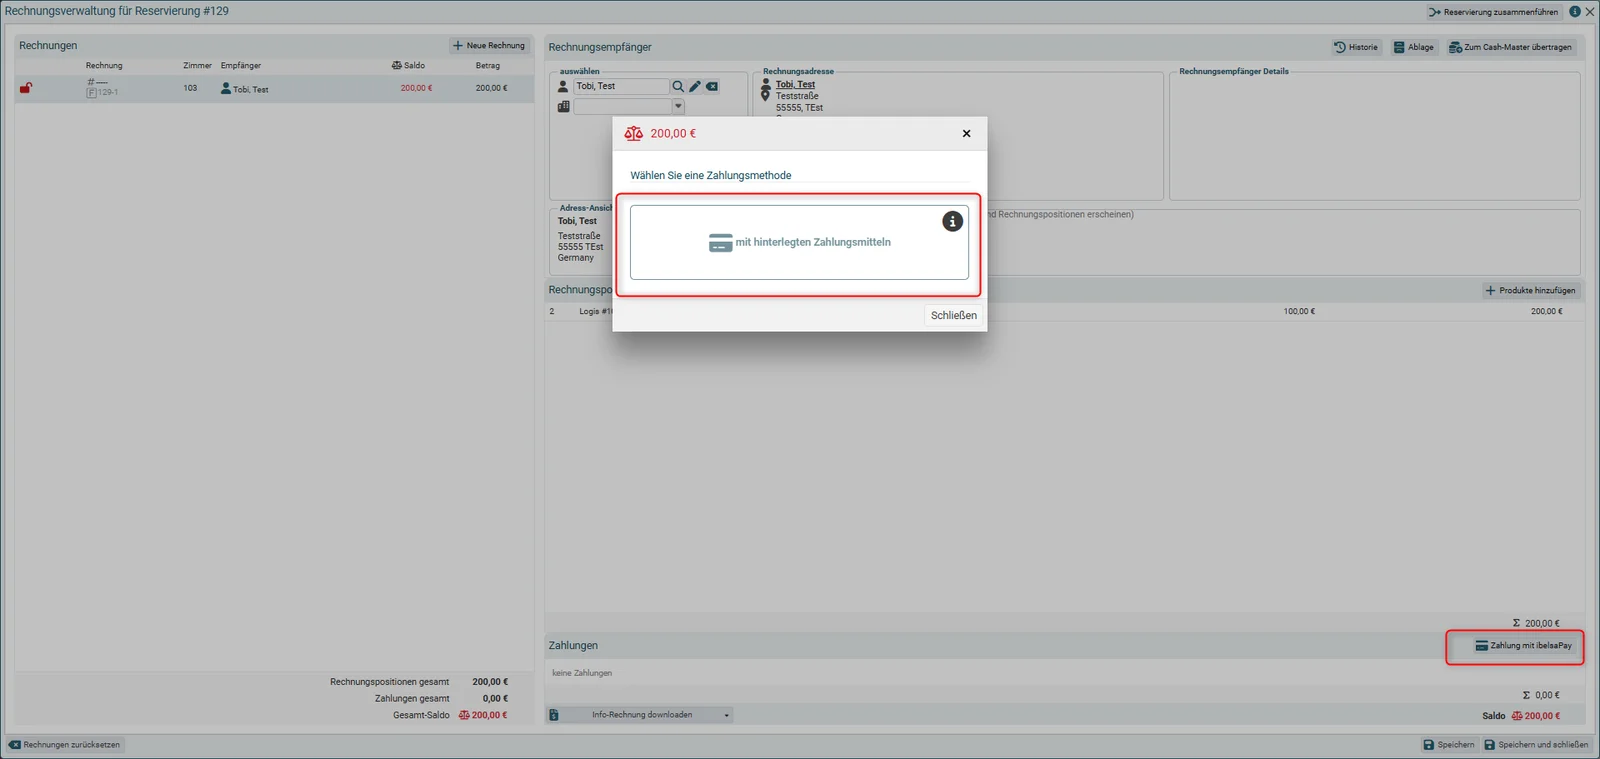Clear the recipient Tobi, Test field
The height and width of the screenshot is (759, 1600).
click(x=712, y=87)
